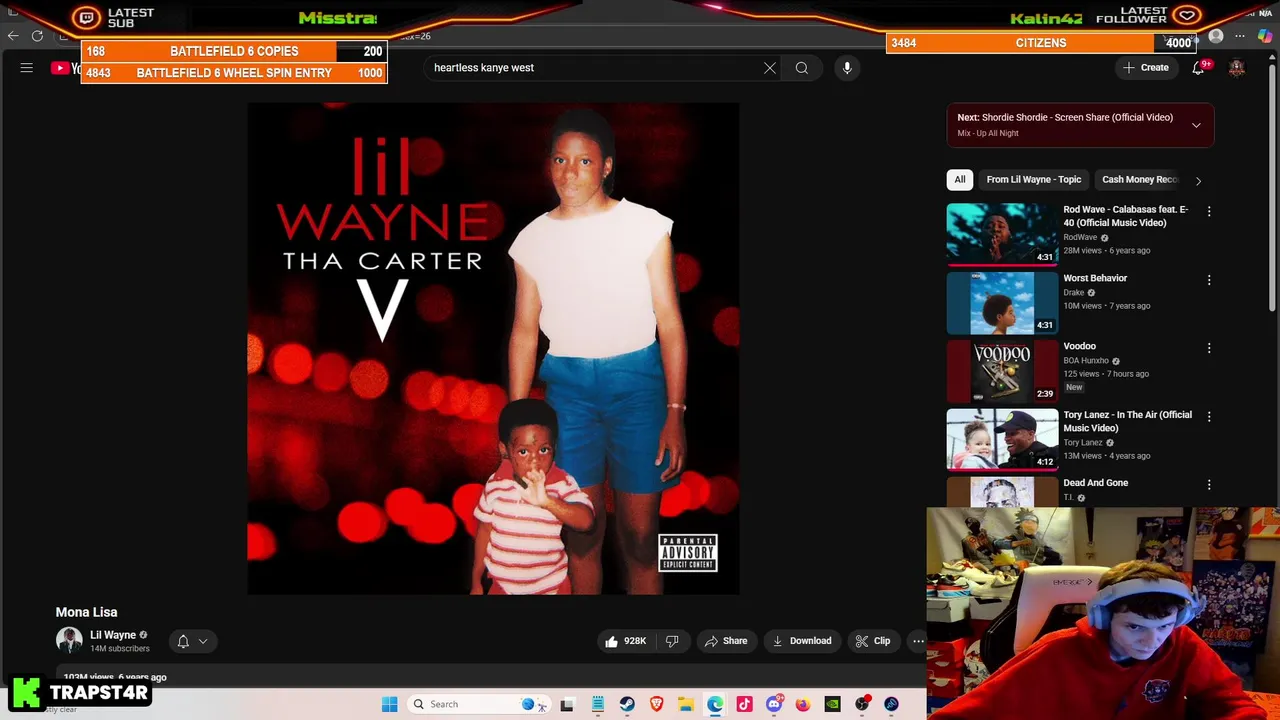
Task: Like the video with thumbs up 928K
Action: 624,641
